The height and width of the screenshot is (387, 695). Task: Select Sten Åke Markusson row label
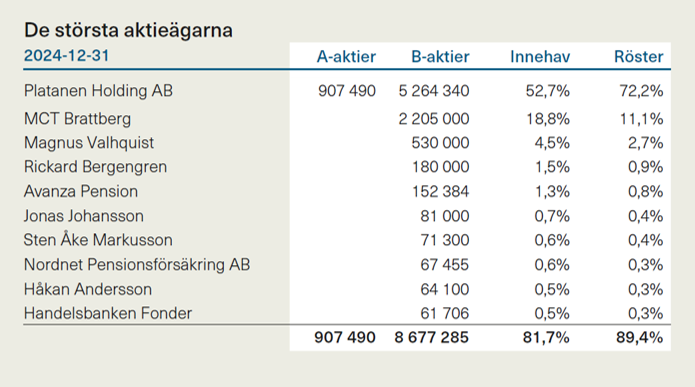98,240
